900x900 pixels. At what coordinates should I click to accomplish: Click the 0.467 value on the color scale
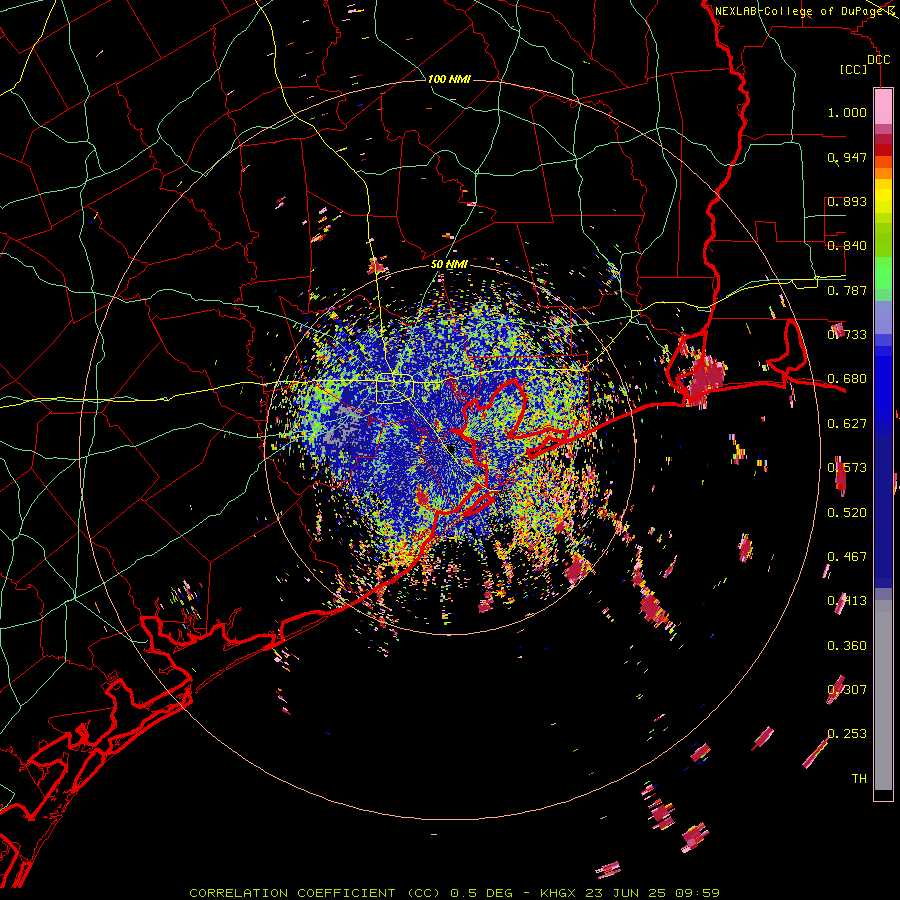click(x=847, y=557)
